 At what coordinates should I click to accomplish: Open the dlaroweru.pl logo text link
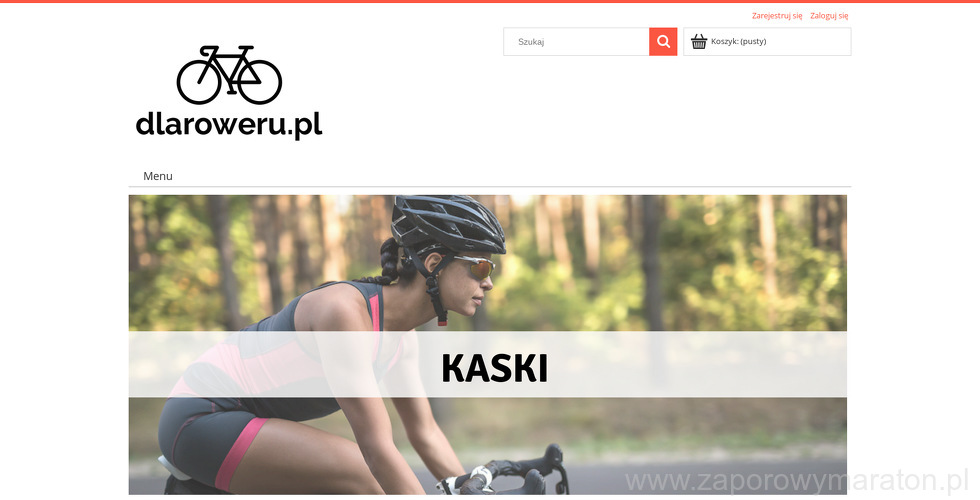pos(229,124)
